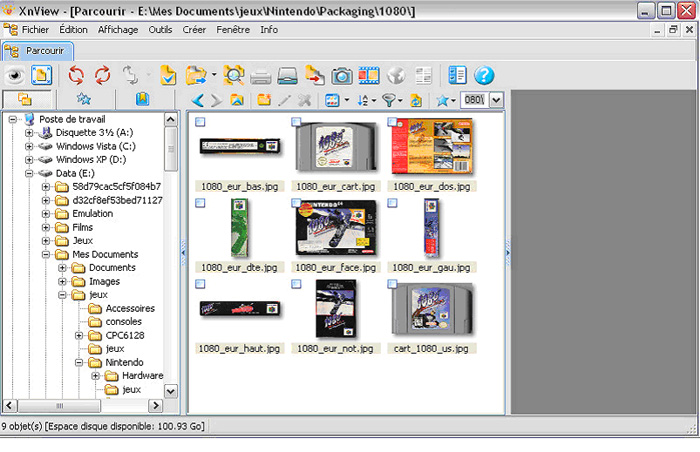Image resolution: width=700 pixels, height=452 pixels.
Task: Tick checkbox on cart_1080_us.jpg thumbnail
Action: tap(392, 284)
